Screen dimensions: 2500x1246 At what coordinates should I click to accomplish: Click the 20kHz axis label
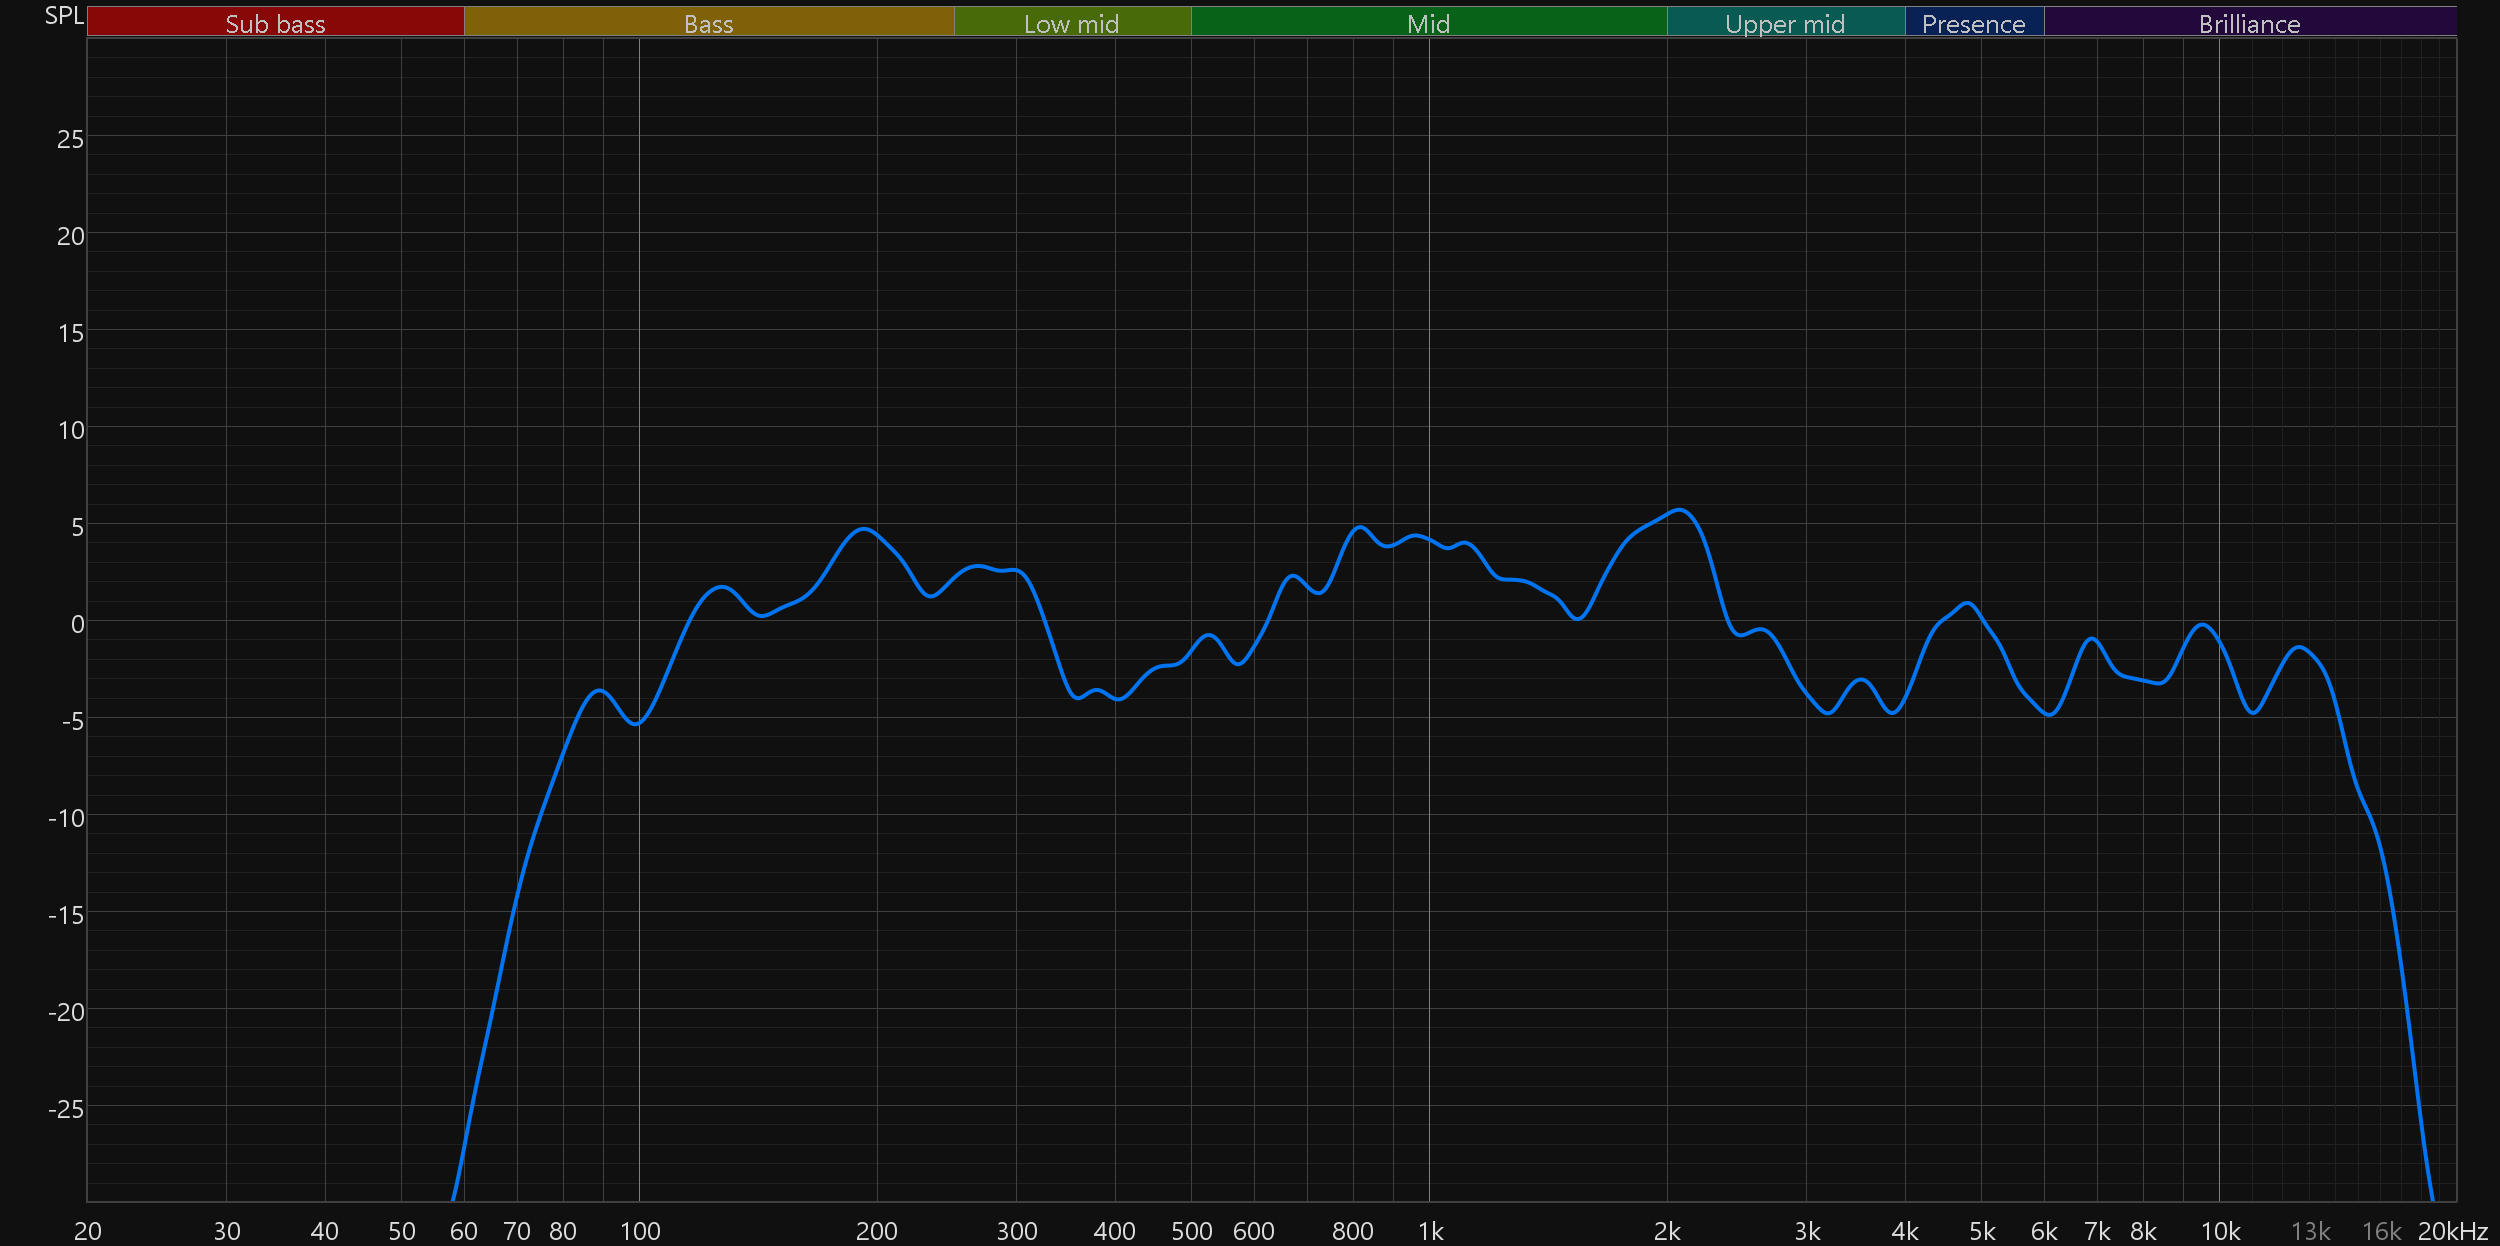click(2452, 1231)
